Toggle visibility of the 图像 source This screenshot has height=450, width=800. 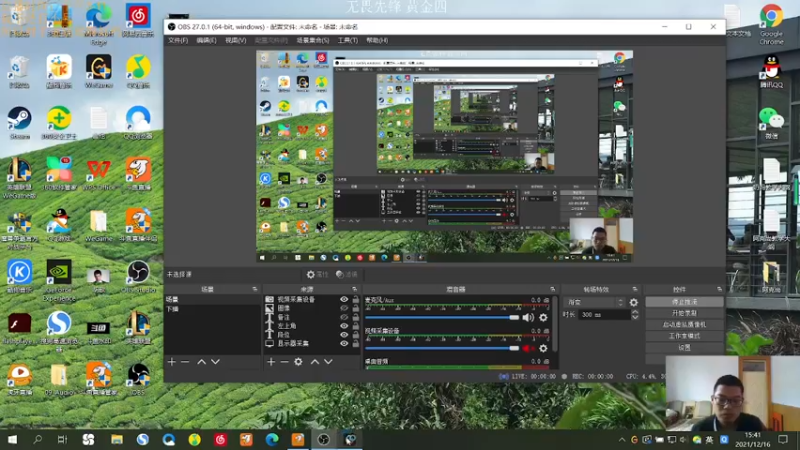[344, 308]
